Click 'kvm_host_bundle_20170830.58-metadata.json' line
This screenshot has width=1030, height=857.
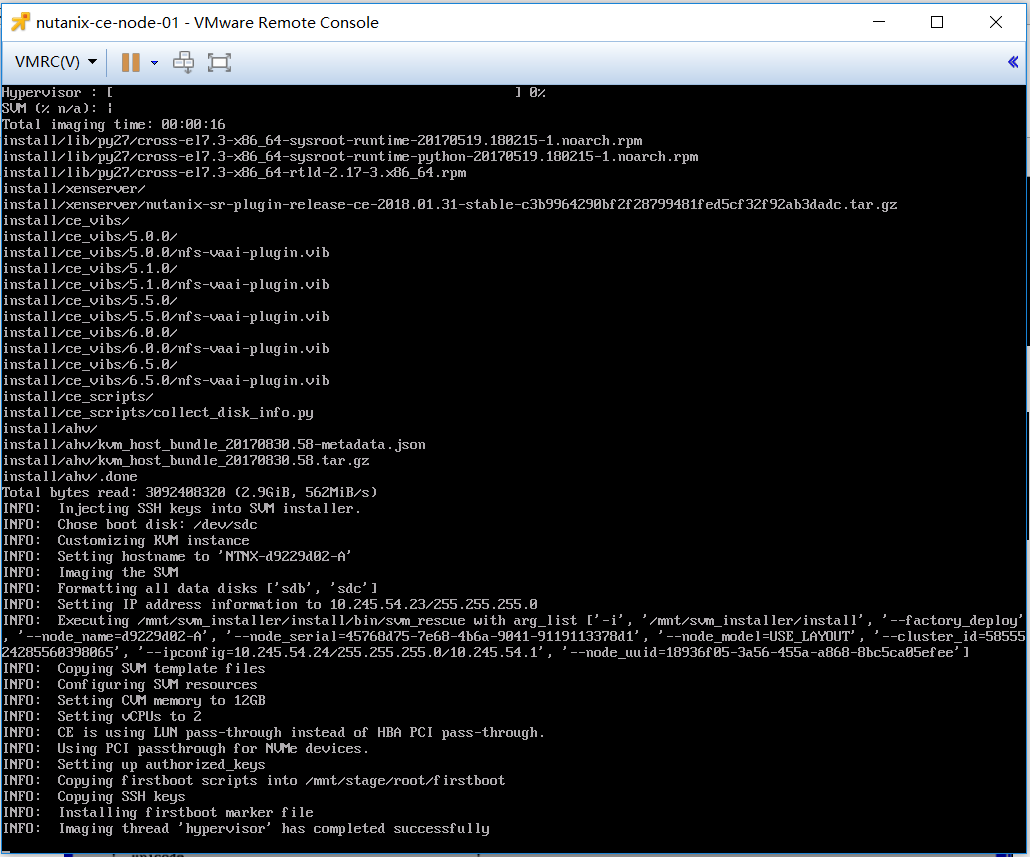coord(214,445)
